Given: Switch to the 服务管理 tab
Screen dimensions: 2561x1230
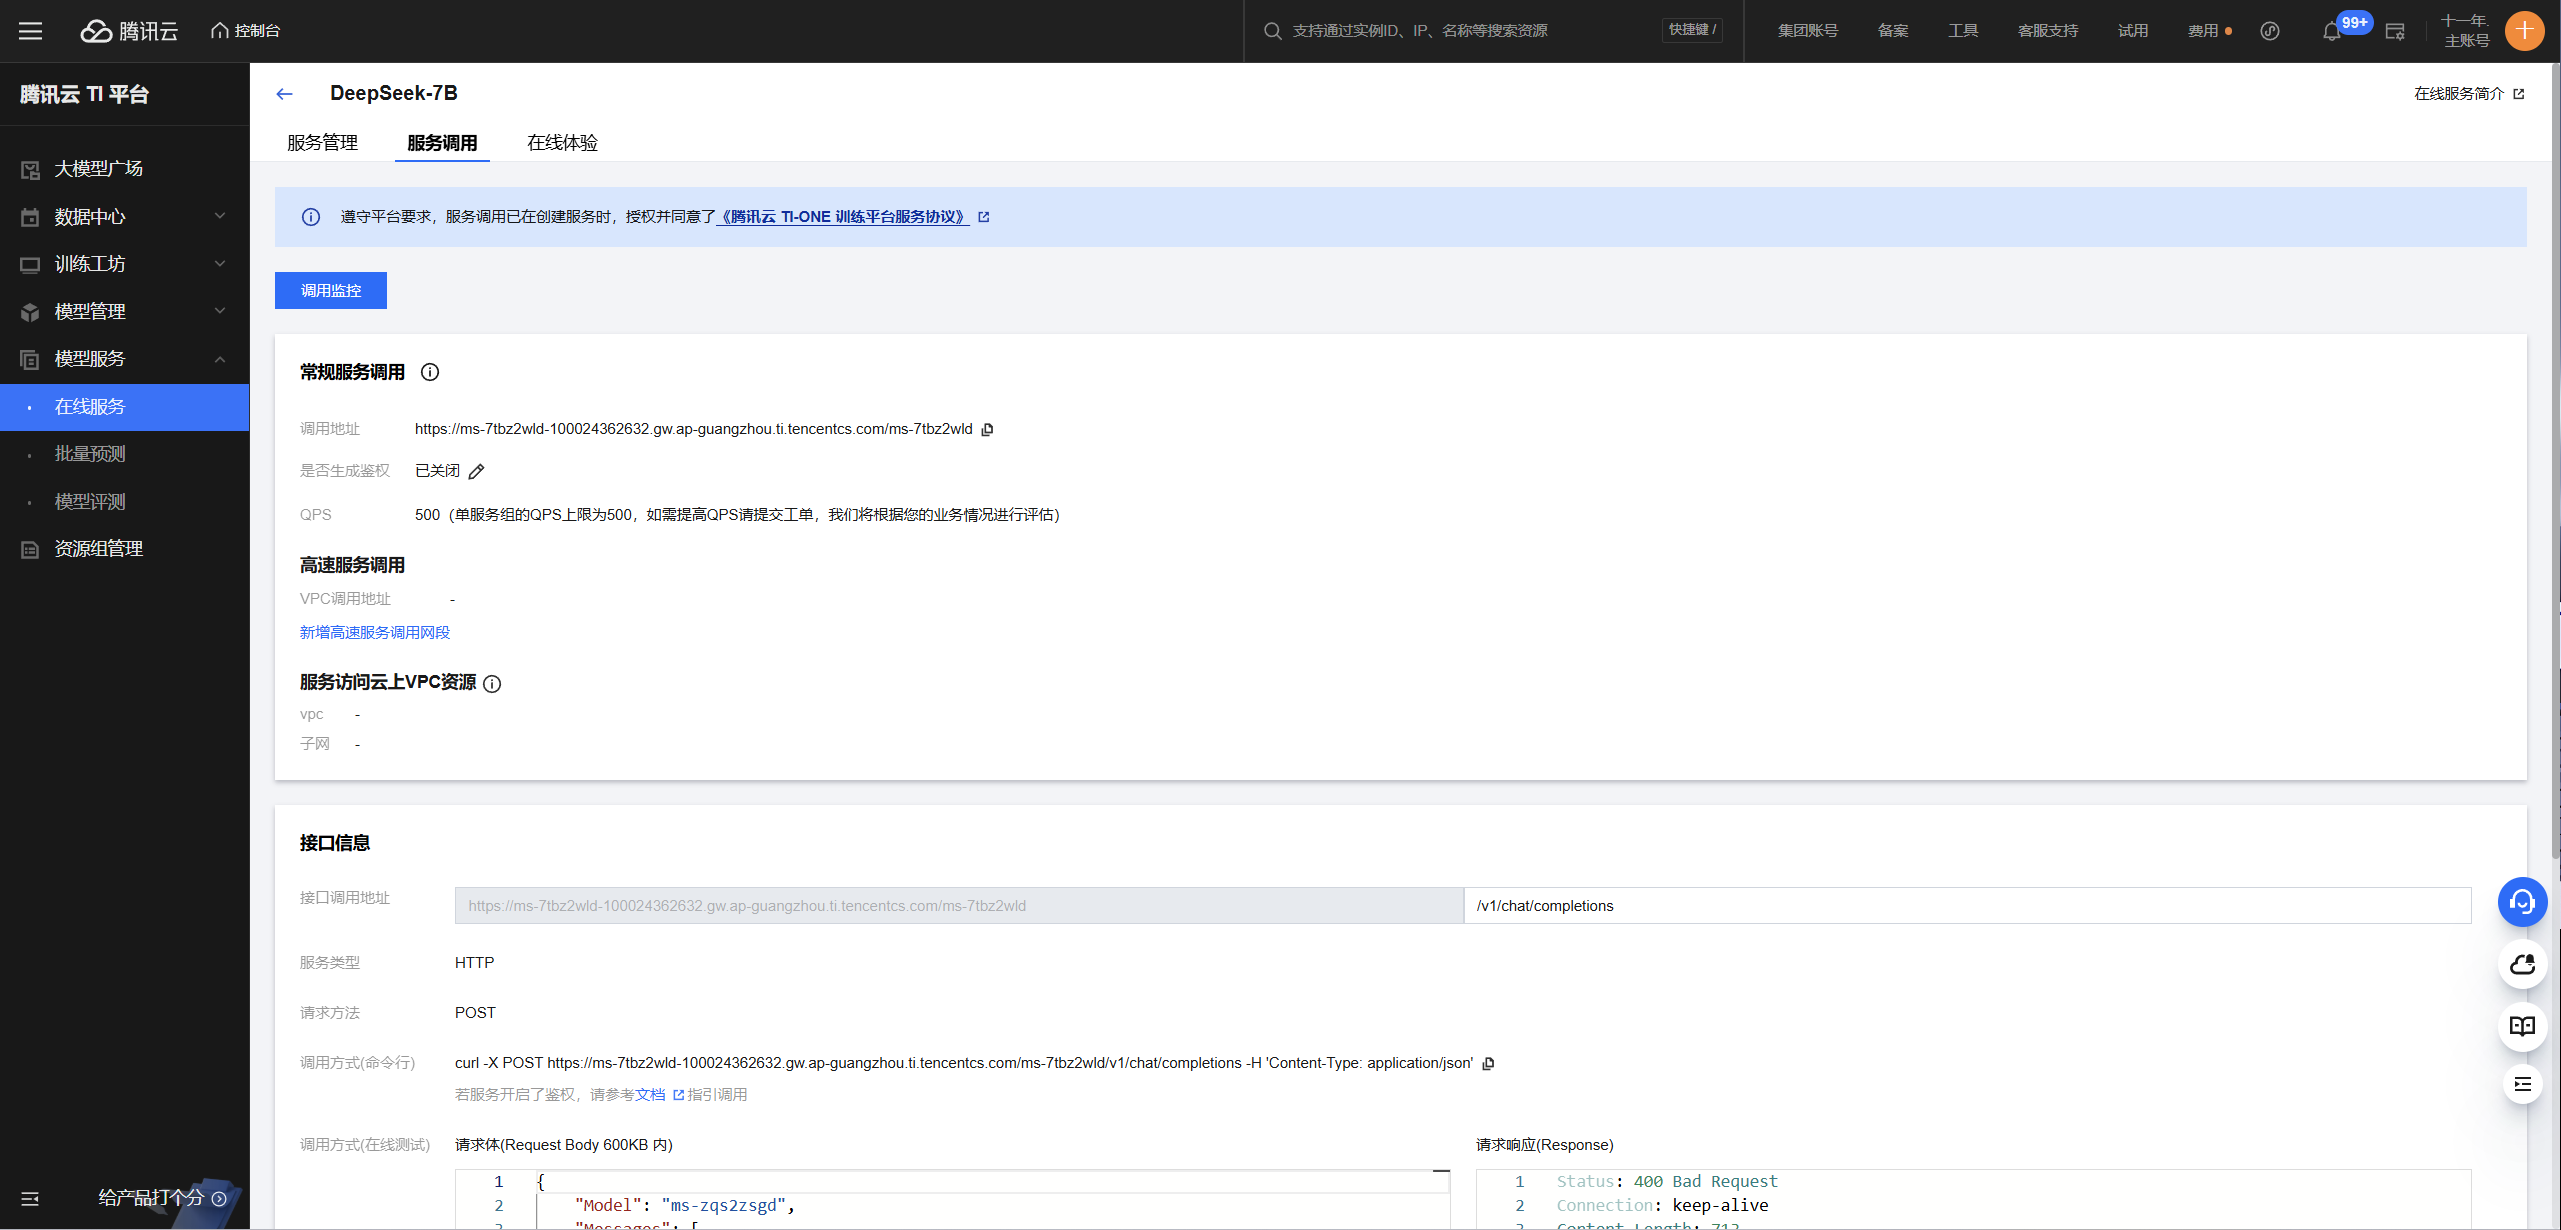Looking at the screenshot, I should (322, 143).
